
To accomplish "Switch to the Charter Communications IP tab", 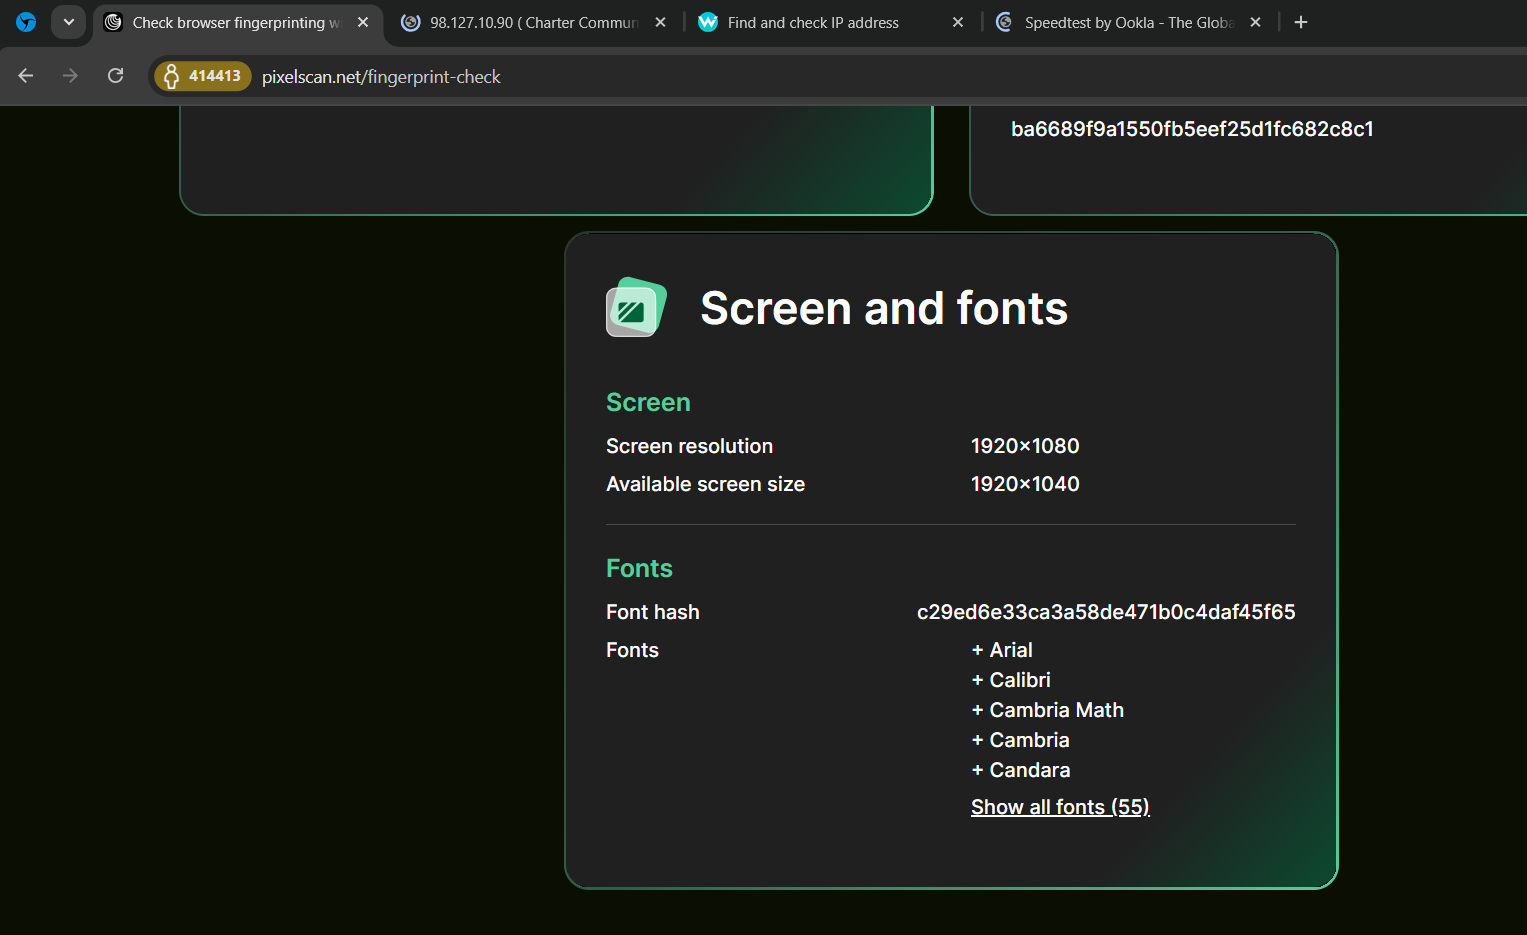I will tap(532, 22).
